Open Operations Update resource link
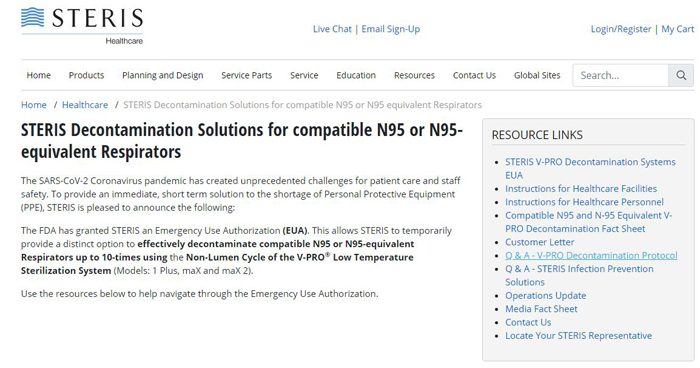The width and height of the screenshot is (700, 368). pyautogui.click(x=546, y=296)
